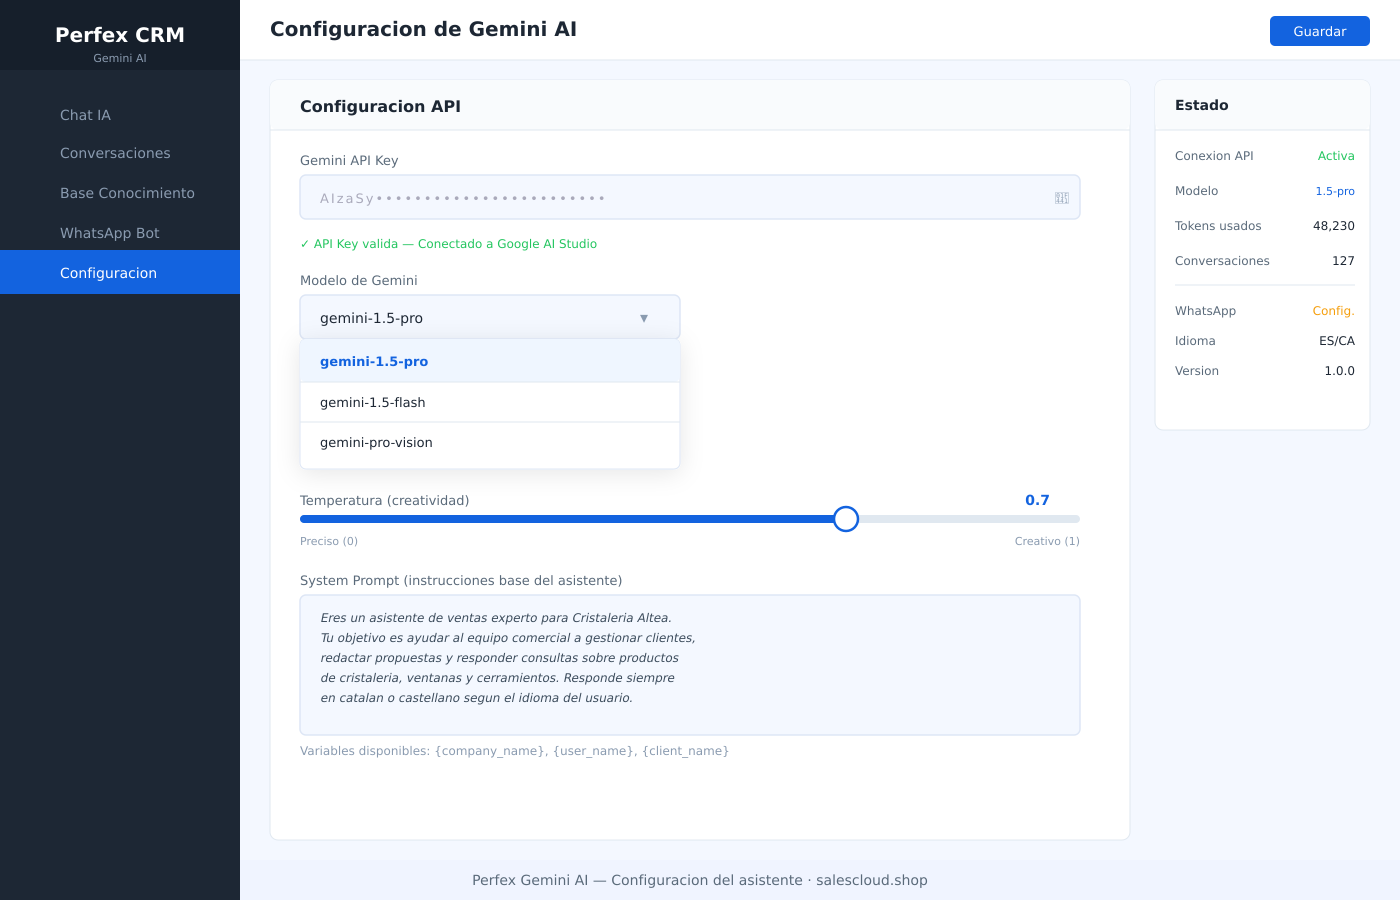Select the Configuracion sidebar item

pos(108,273)
